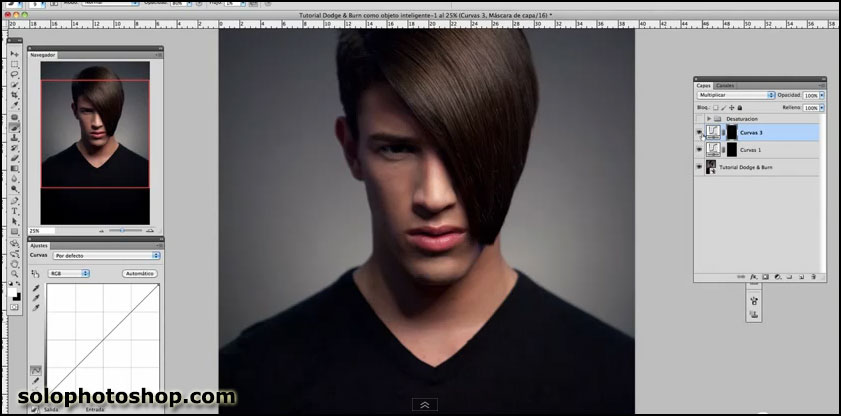The height and width of the screenshot is (416, 841).
Task: Select the Dodge tool
Action: (14, 189)
